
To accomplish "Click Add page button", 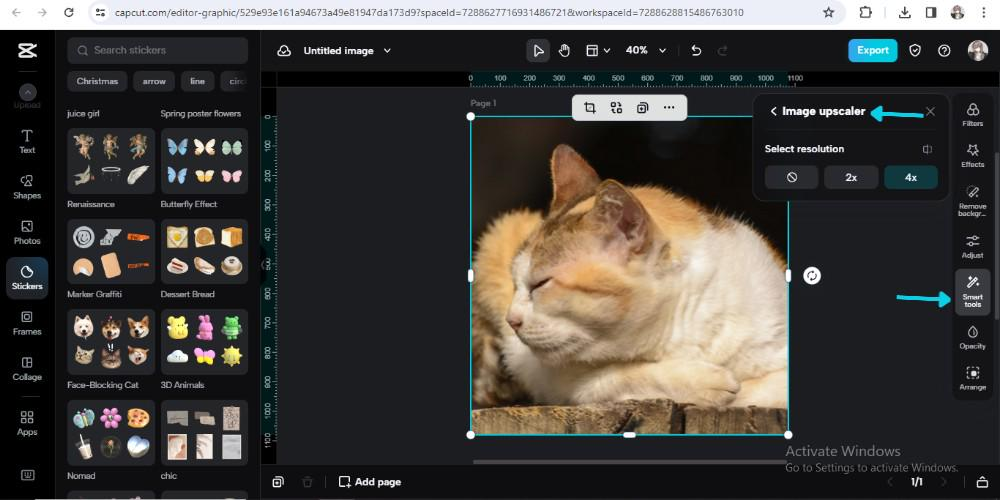I will 370,482.
